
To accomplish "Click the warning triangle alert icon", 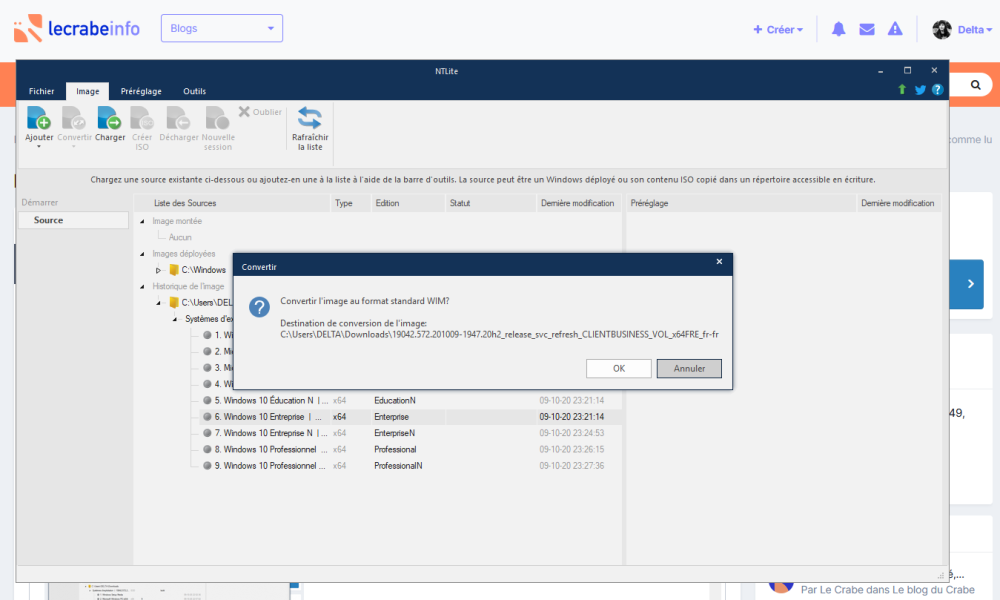I will click(895, 29).
